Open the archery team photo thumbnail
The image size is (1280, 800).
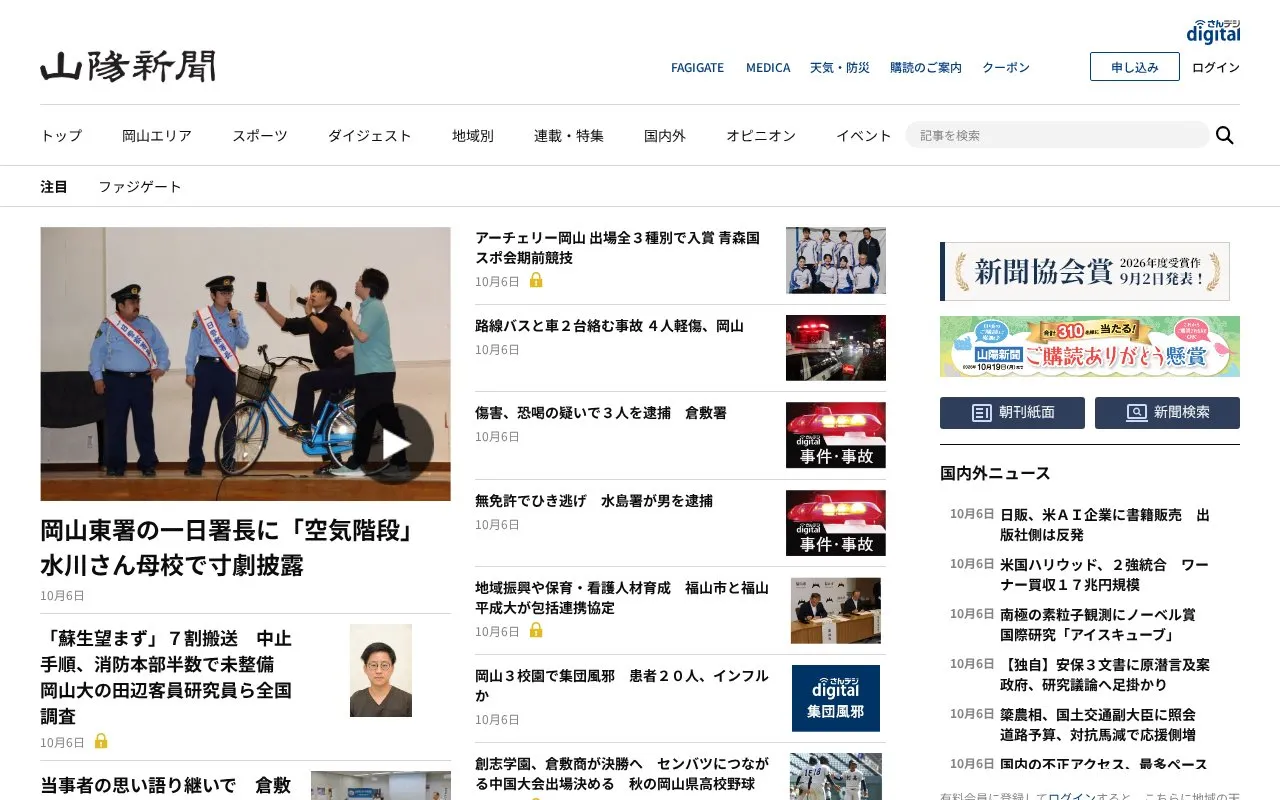[x=836, y=260]
